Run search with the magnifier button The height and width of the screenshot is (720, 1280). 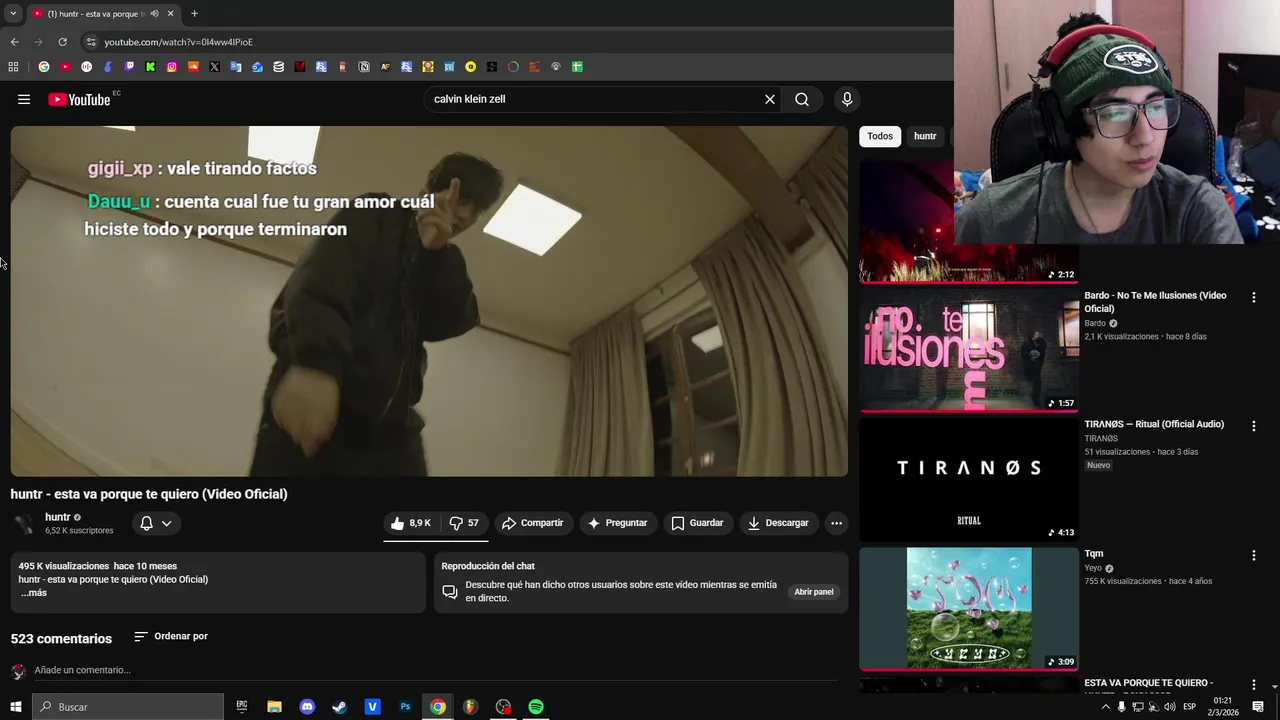pyautogui.click(x=802, y=99)
